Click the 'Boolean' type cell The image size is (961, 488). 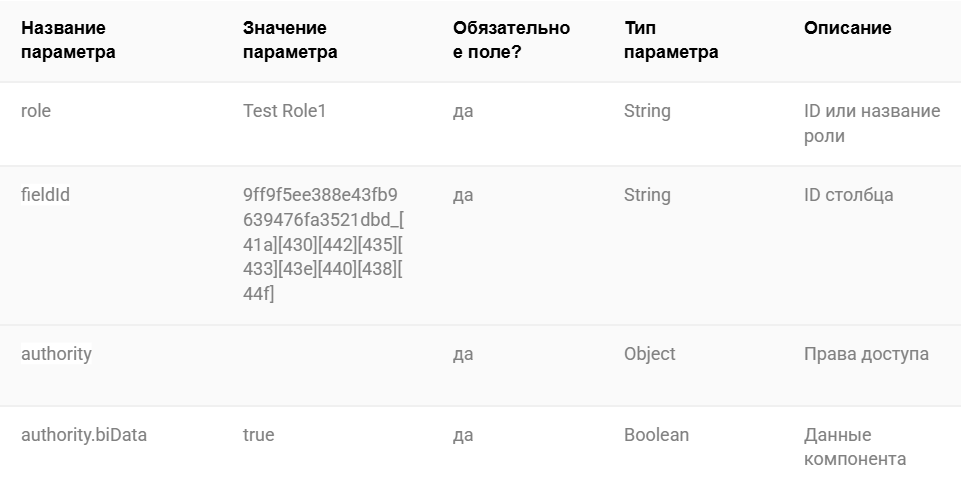click(x=656, y=435)
